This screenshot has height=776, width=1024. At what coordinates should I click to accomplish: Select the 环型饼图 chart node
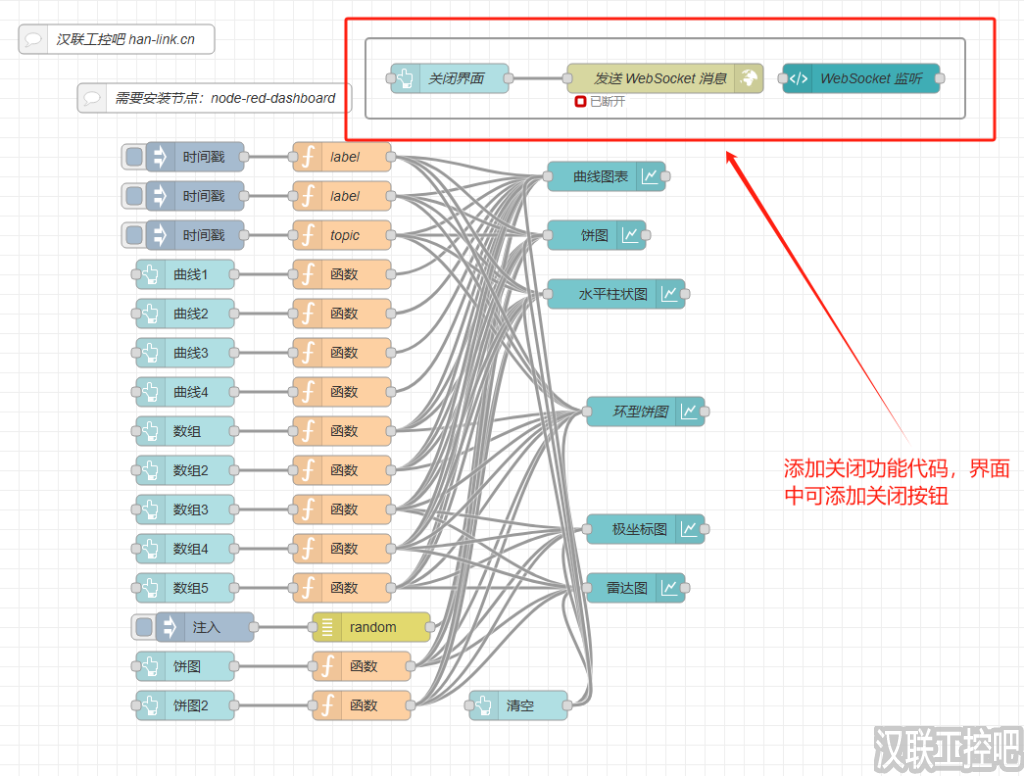coord(640,412)
